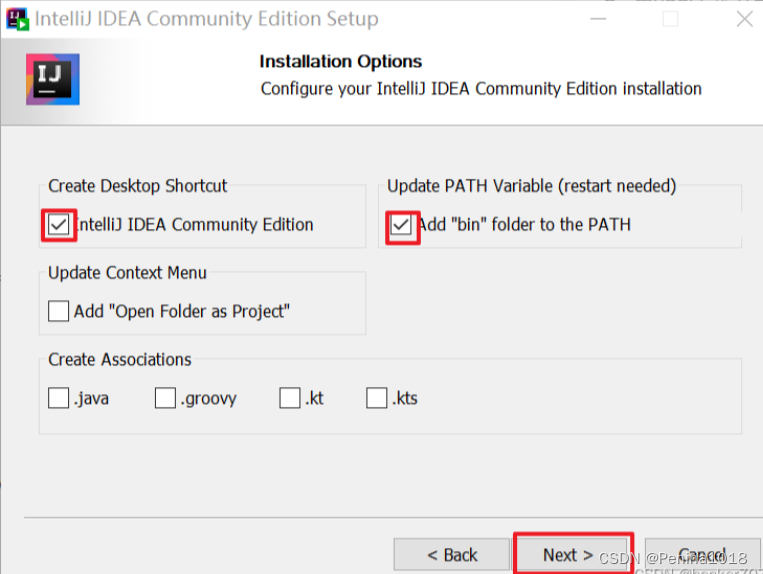Click the IntelliJ IDEA installer title bar icon
Screen dimensions: 763x574
(18, 19)
